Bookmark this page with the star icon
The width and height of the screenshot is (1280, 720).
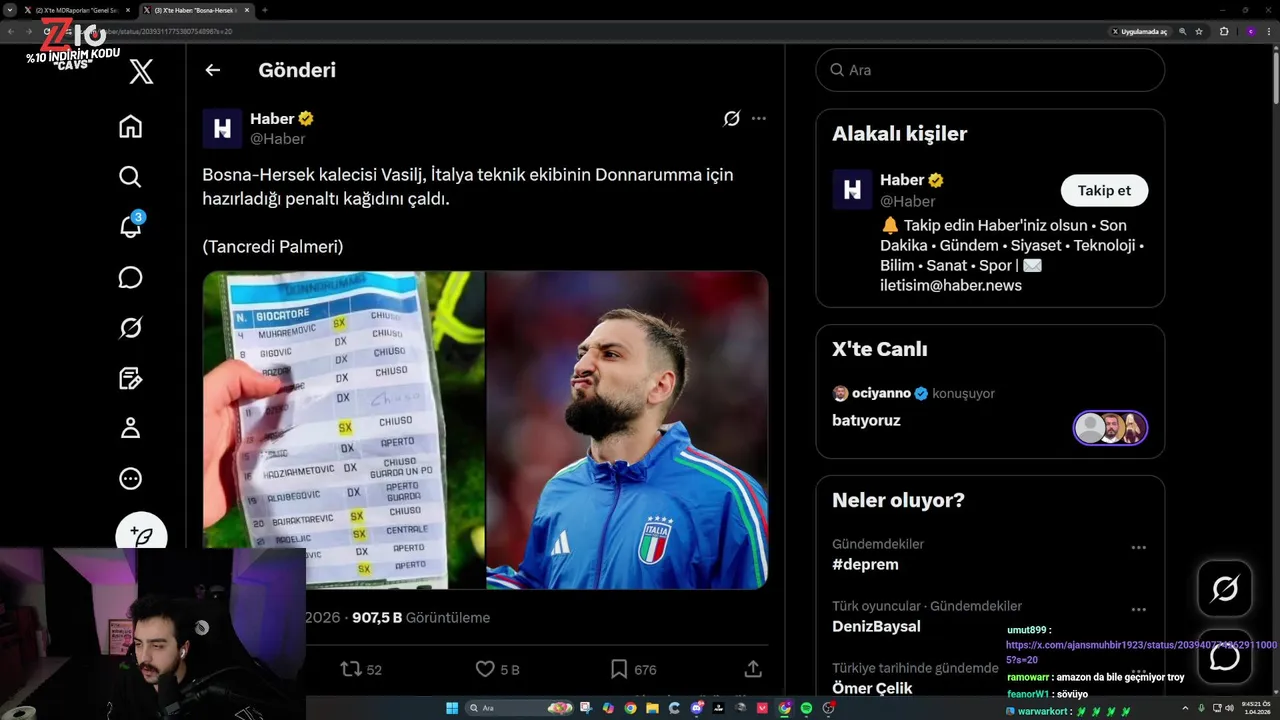click(1199, 32)
